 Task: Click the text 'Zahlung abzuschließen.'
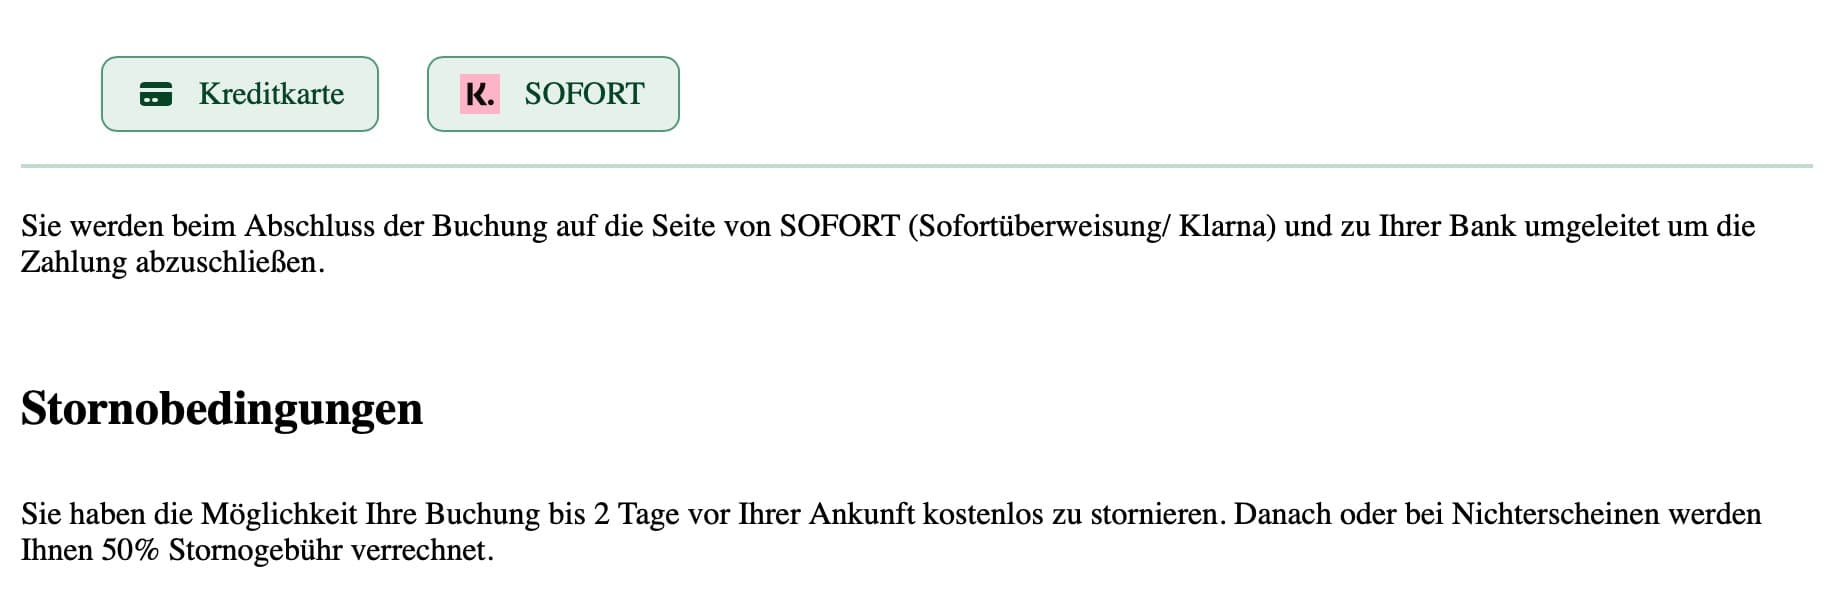[173, 263]
